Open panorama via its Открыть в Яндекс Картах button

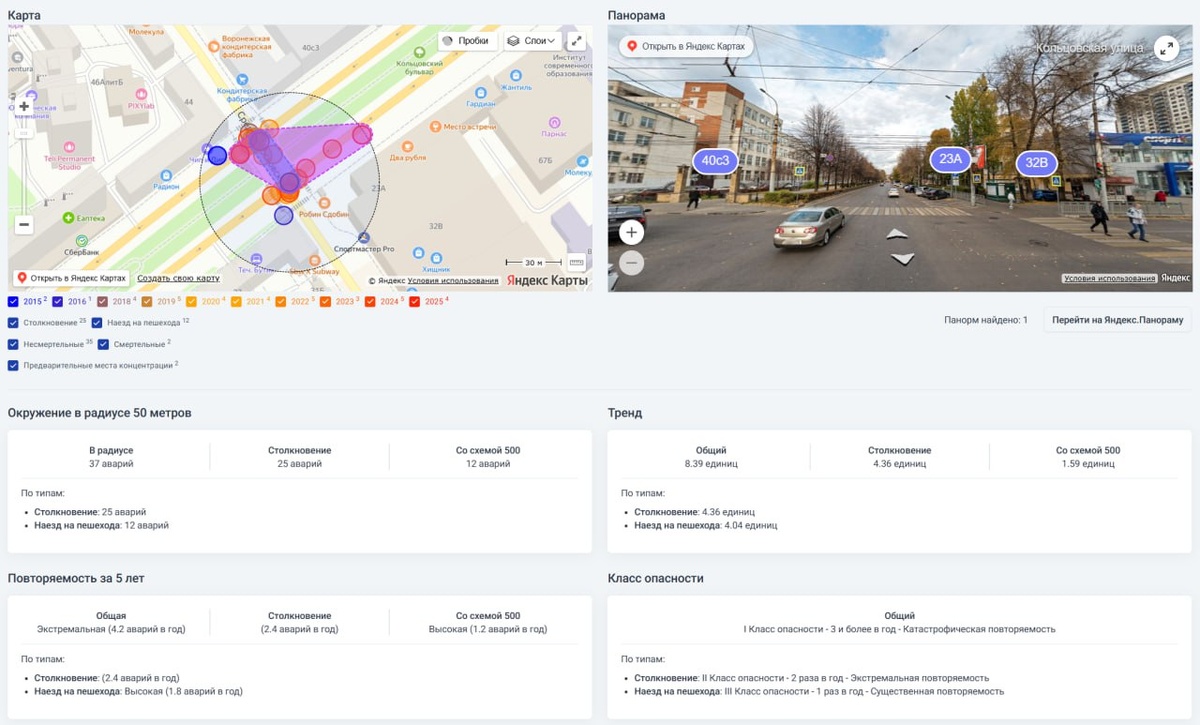coord(686,46)
